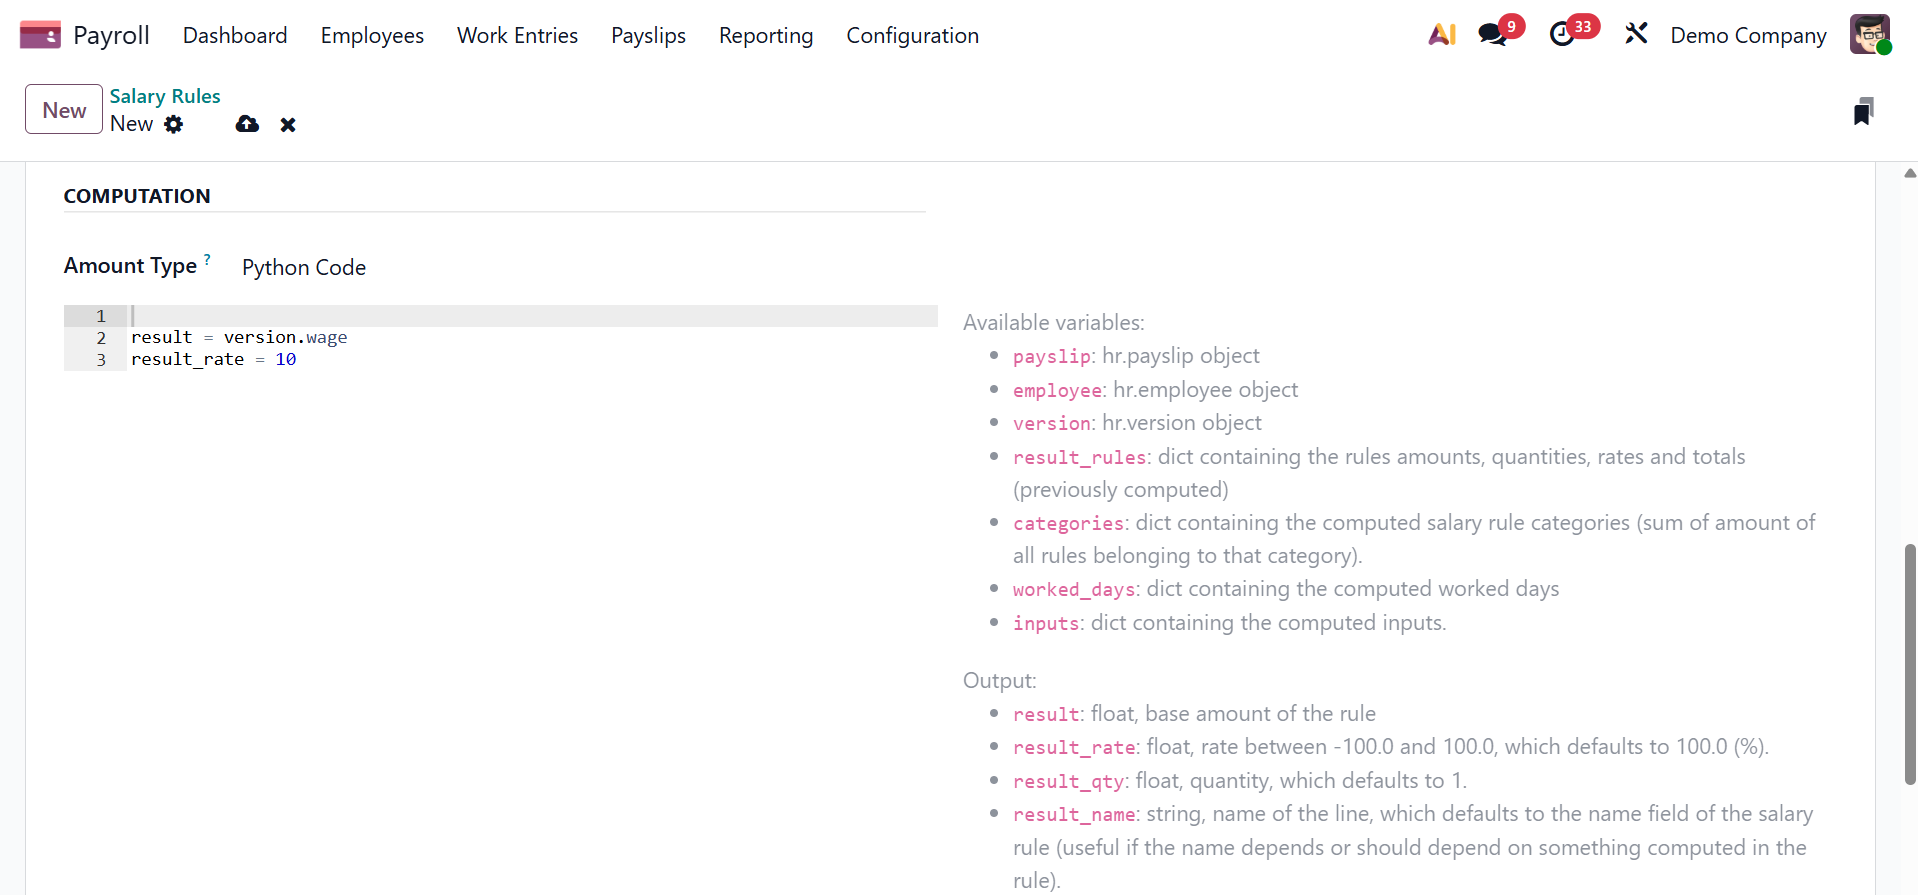The width and height of the screenshot is (1918, 895).
Task: Open the Reporting menu
Action: [x=765, y=36]
